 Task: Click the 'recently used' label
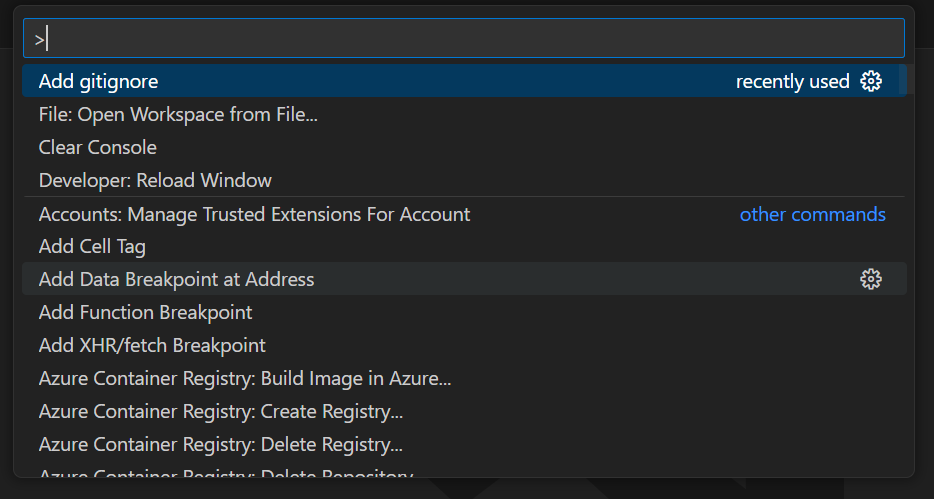coord(792,81)
